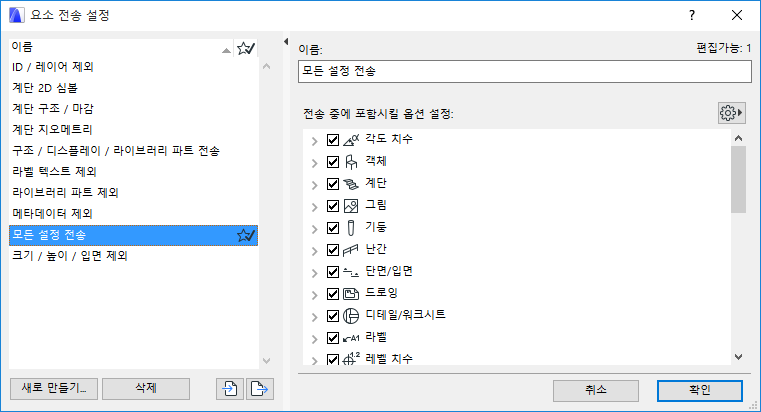Collapse left panel with the black arrow
This screenshot has height=412, width=761.
(x=286, y=42)
